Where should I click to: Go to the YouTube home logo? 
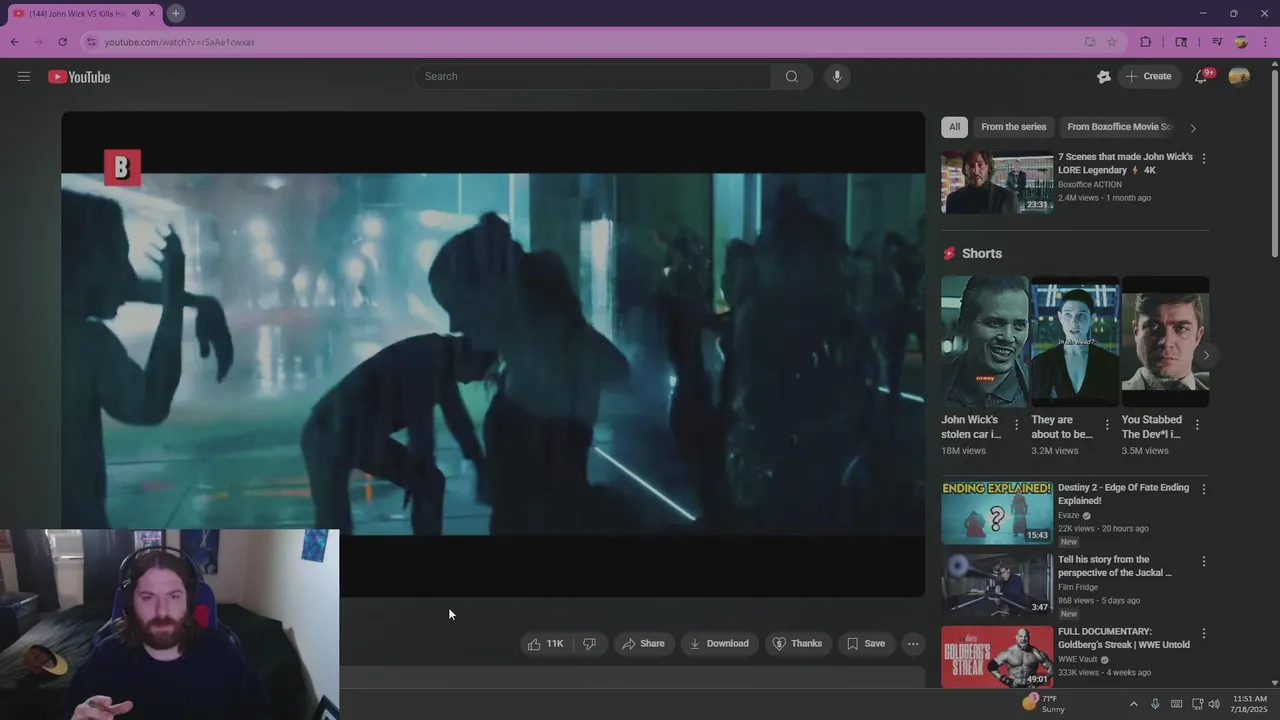79,77
